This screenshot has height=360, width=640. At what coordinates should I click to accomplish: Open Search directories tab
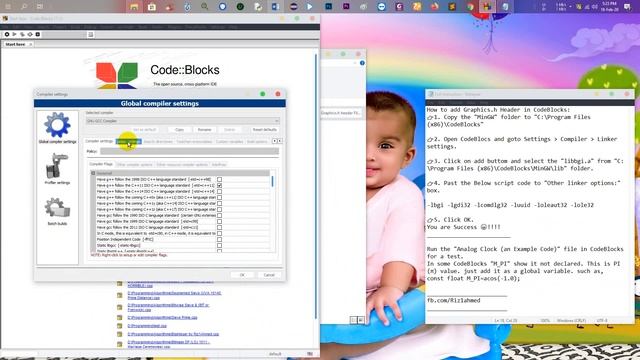158,141
